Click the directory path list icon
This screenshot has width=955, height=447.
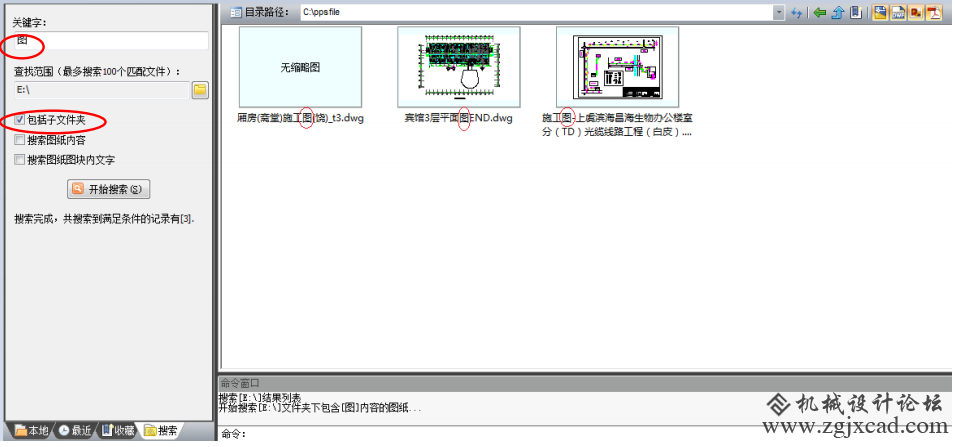click(235, 13)
